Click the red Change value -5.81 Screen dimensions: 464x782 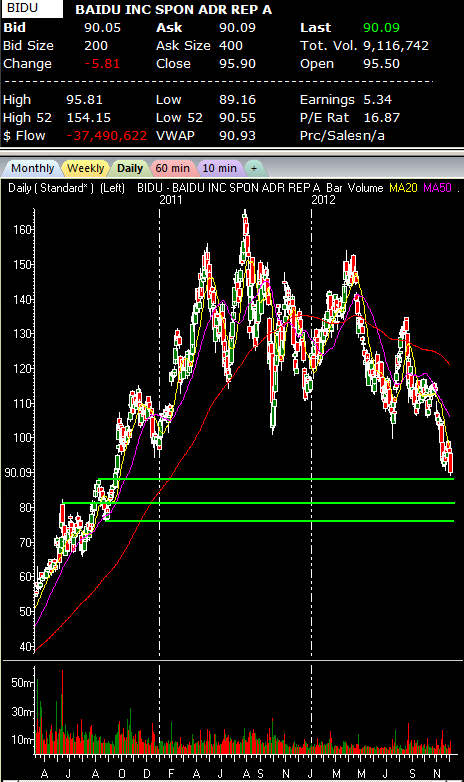click(102, 64)
